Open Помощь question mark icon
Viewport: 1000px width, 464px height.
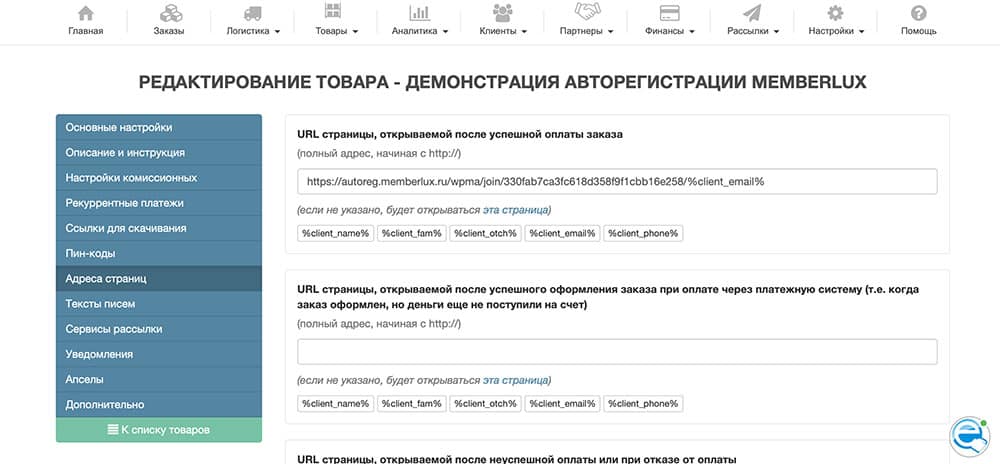[x=918, y=13]
